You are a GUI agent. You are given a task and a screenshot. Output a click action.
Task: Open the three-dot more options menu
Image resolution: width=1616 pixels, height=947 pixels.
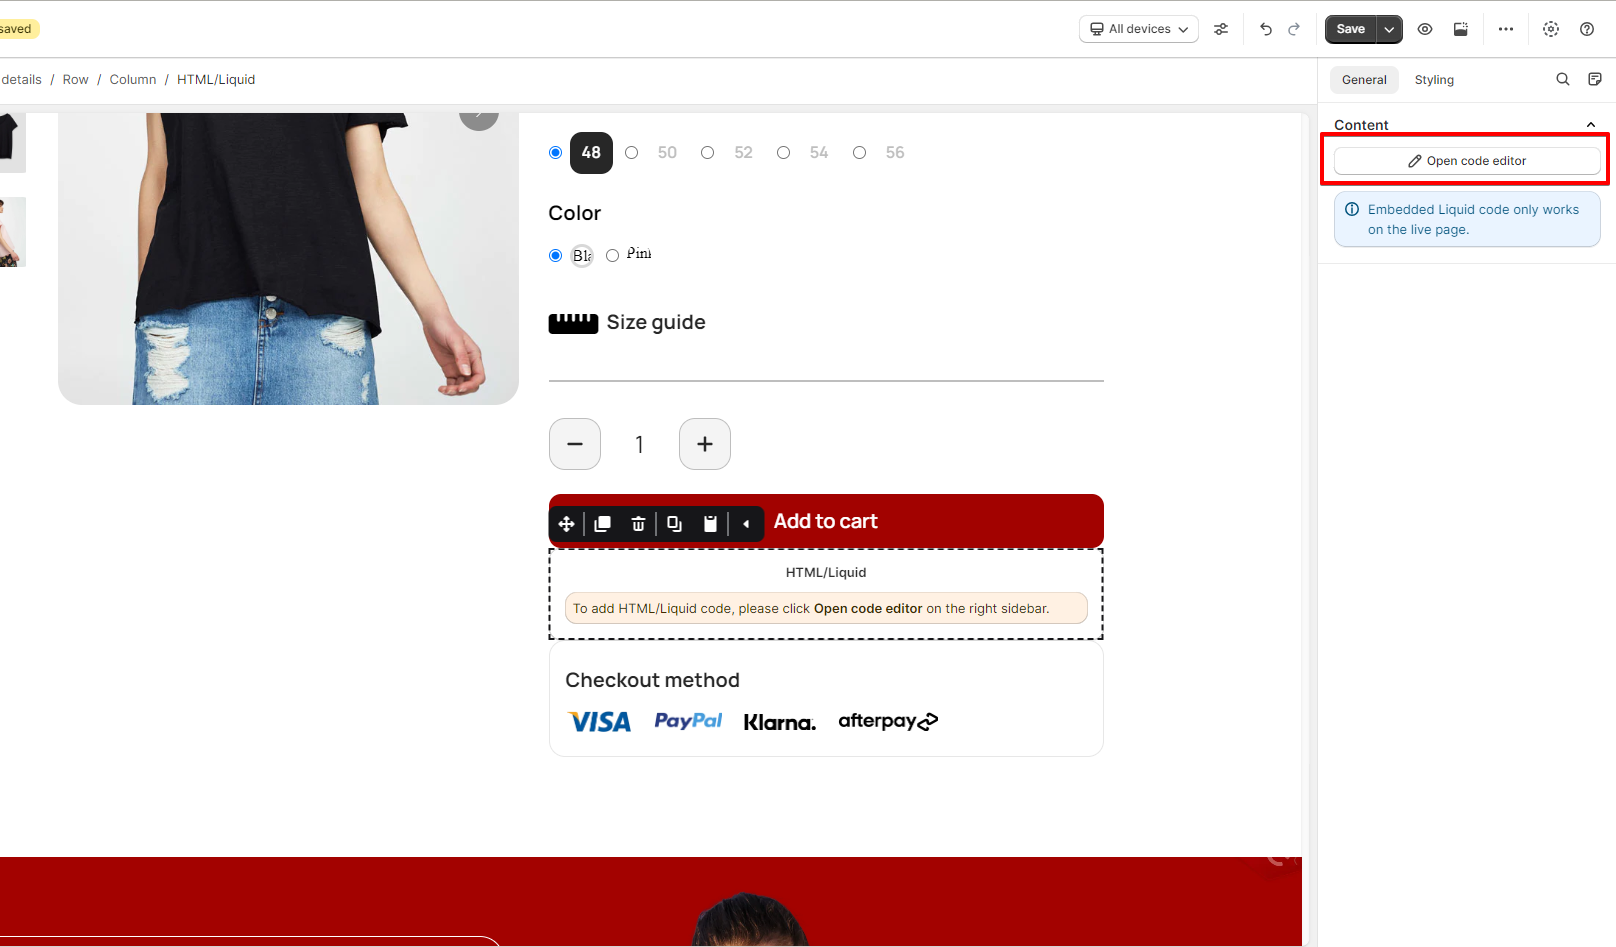[x=1506, y=29]
